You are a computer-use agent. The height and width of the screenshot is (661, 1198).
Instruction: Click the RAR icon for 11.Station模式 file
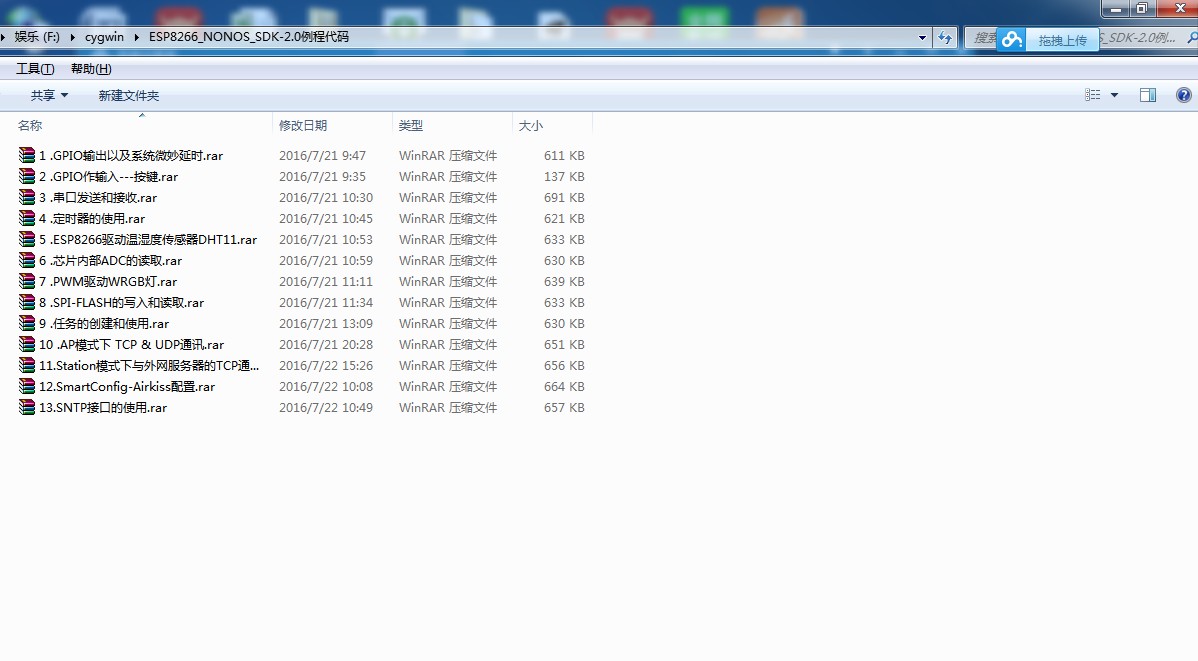tap(28, 365)
